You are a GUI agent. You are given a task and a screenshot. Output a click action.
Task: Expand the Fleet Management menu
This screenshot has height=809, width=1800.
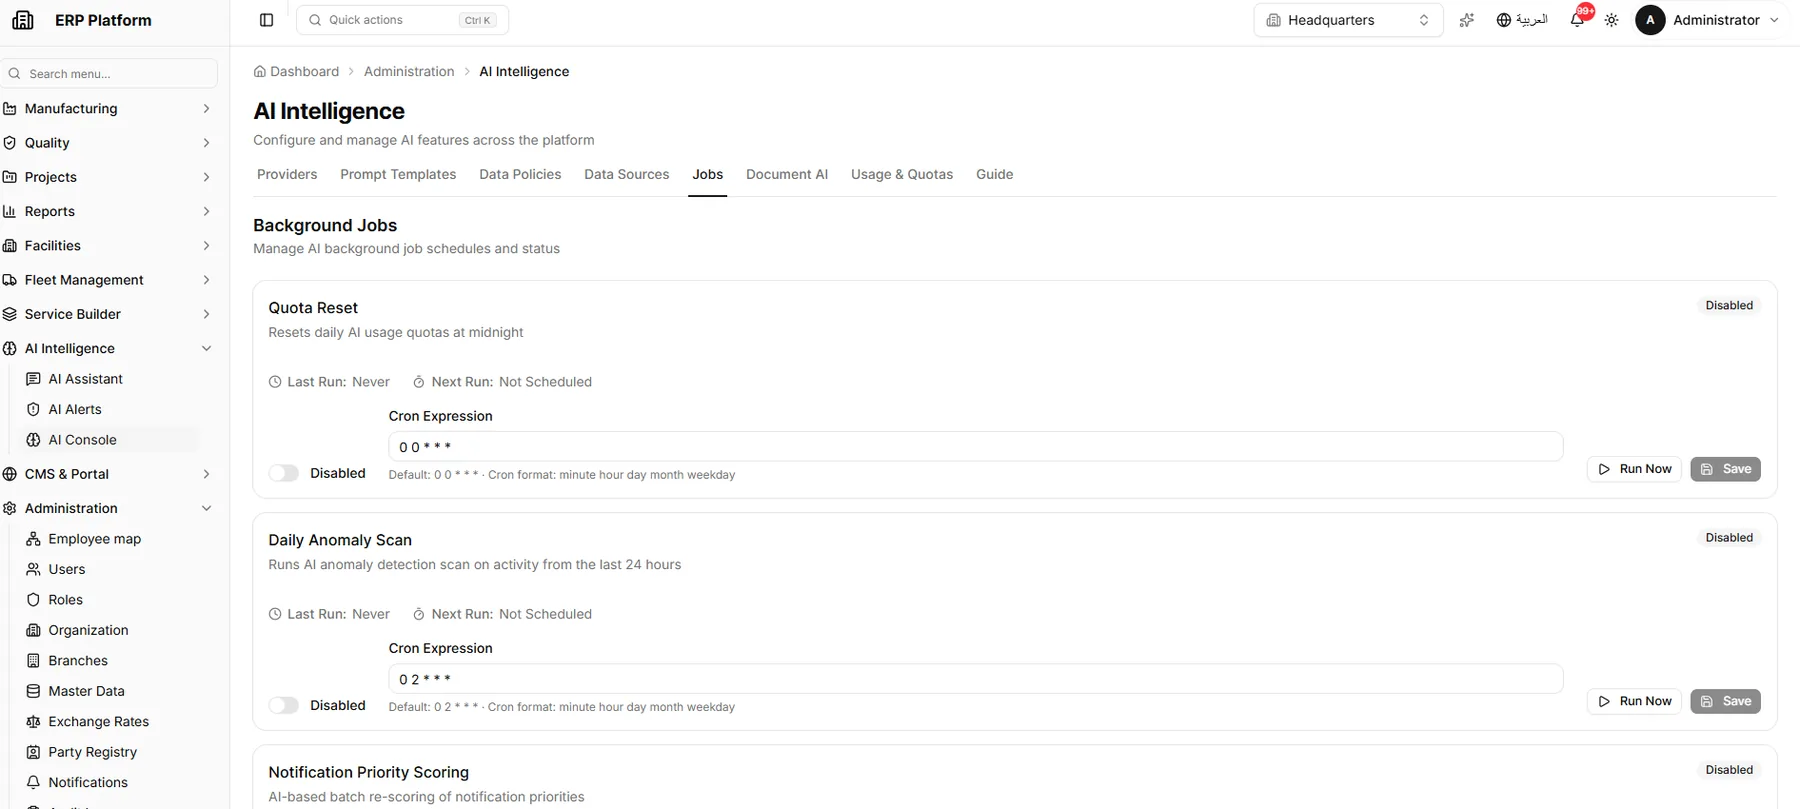click(108, 280)
